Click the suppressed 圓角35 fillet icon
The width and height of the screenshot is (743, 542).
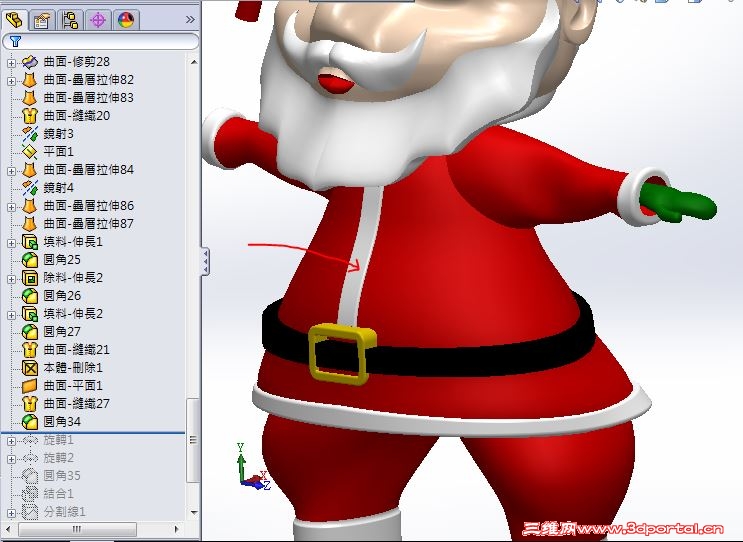30,476
